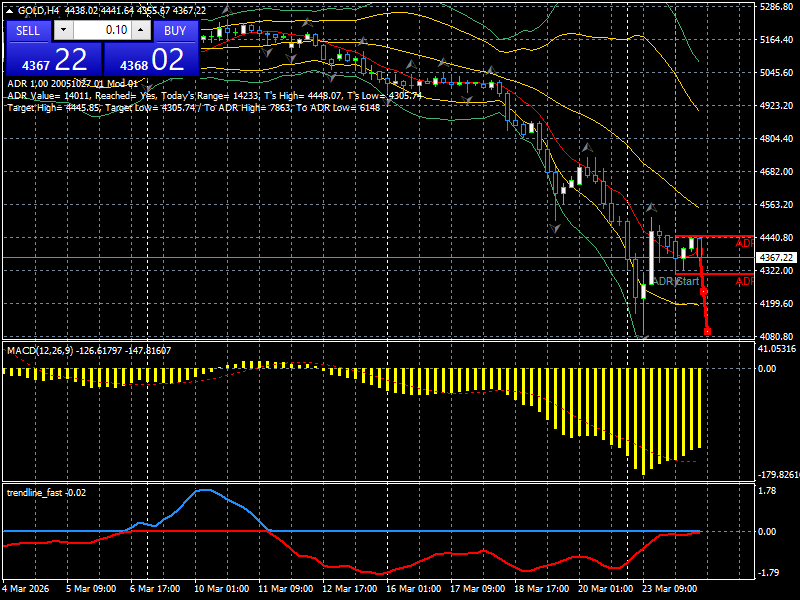Click the current price label 4367.22
Image resolution: width=800 pixels, height=600 pixels.
(776, 258)
